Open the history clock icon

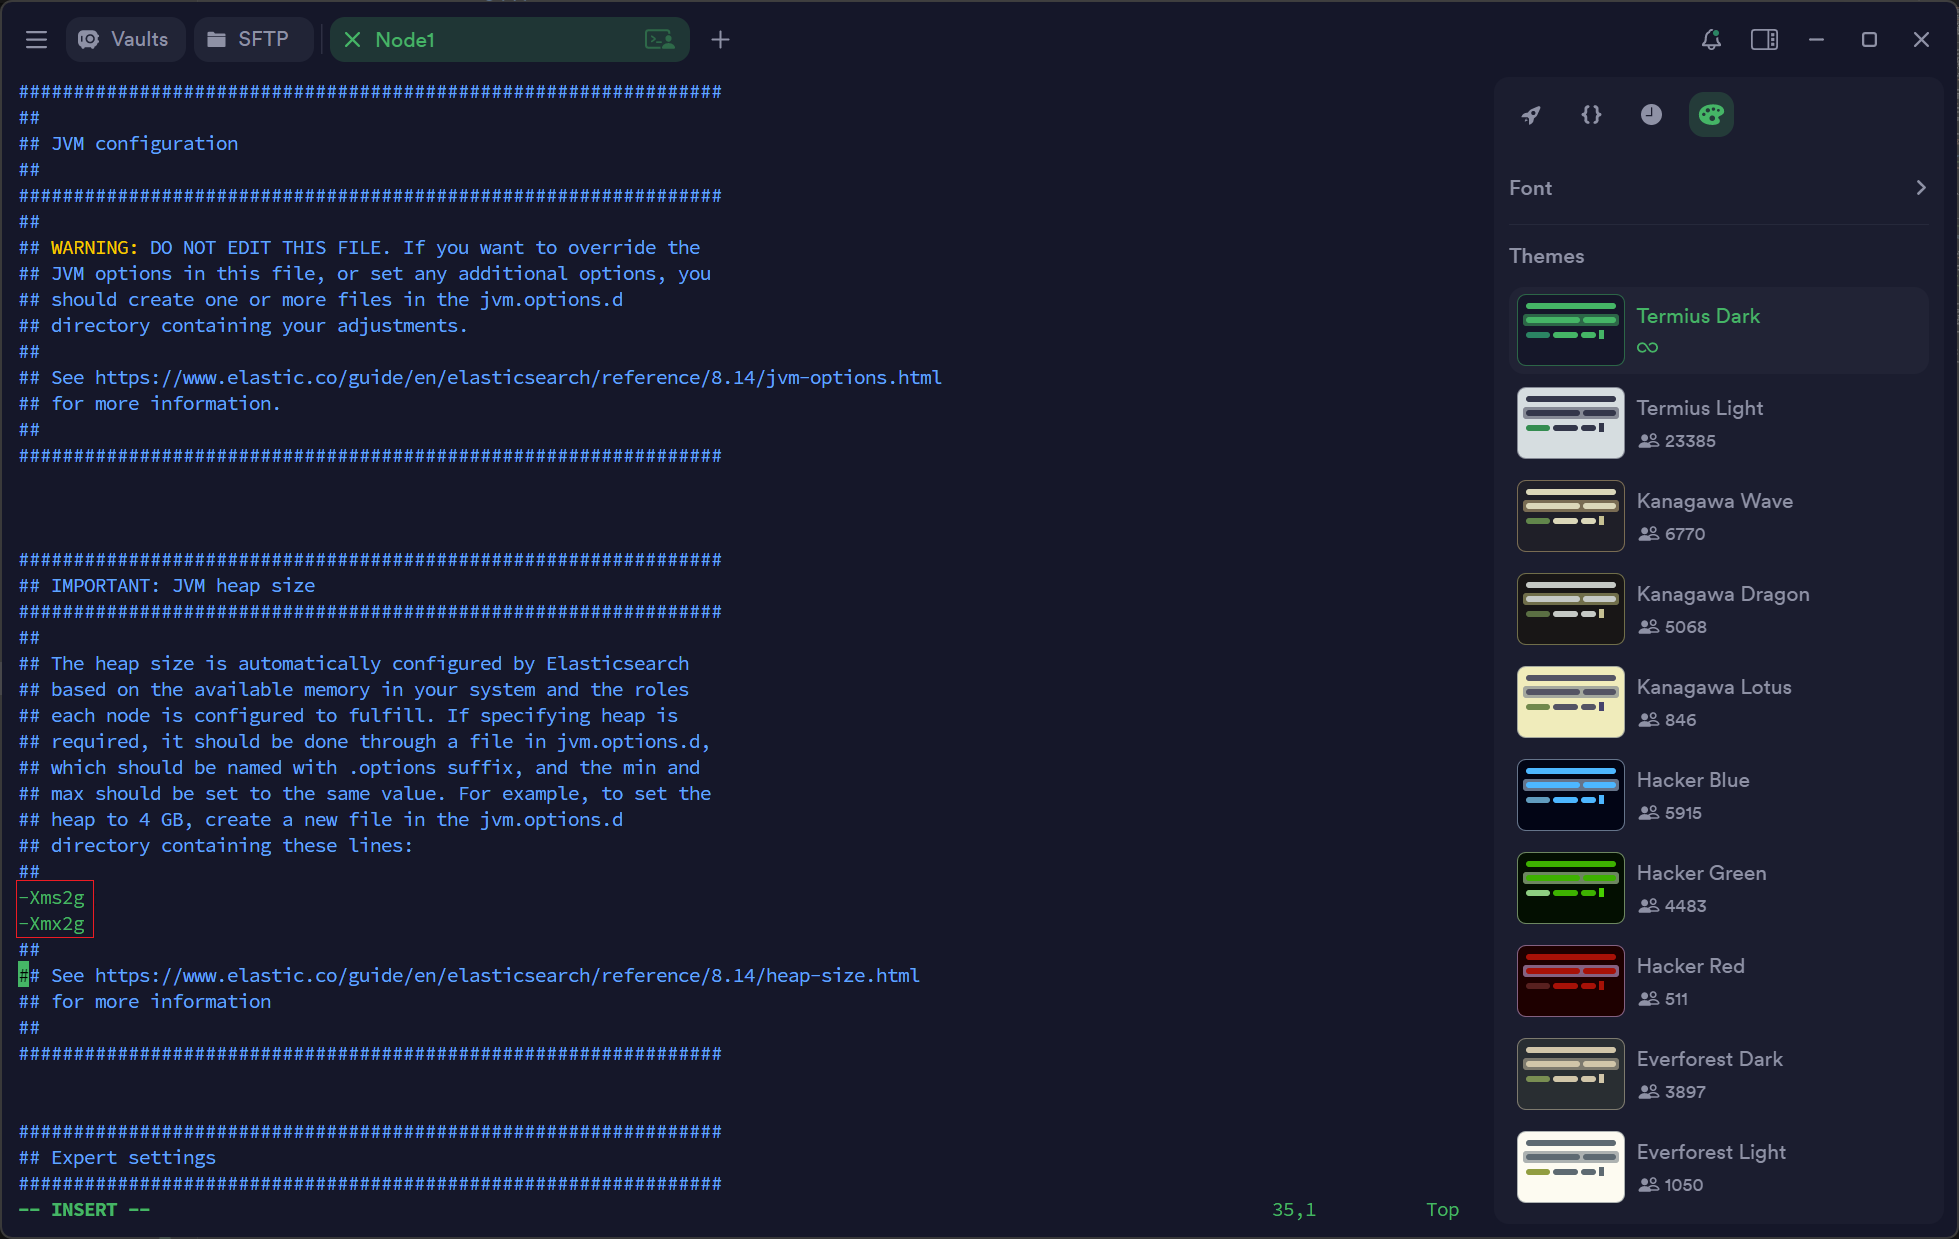[1651, 115]
